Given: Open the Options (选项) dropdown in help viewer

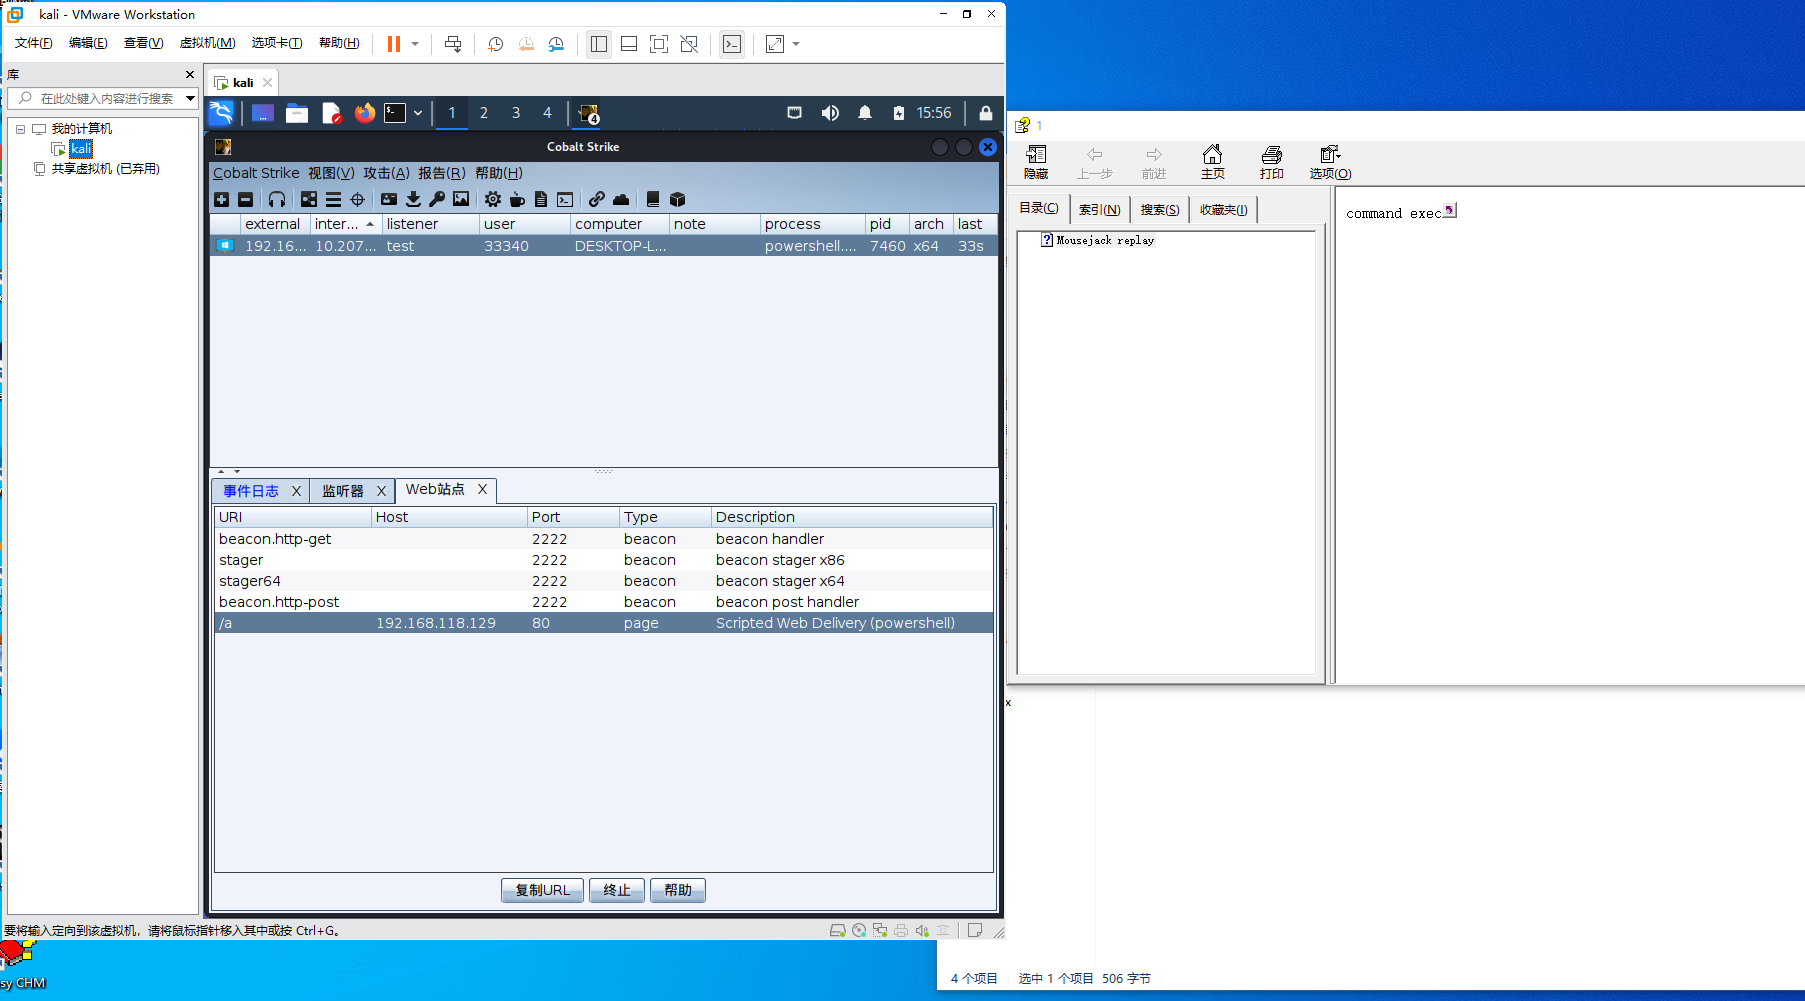Looking at the screenshot, I should pos(1330,161).
